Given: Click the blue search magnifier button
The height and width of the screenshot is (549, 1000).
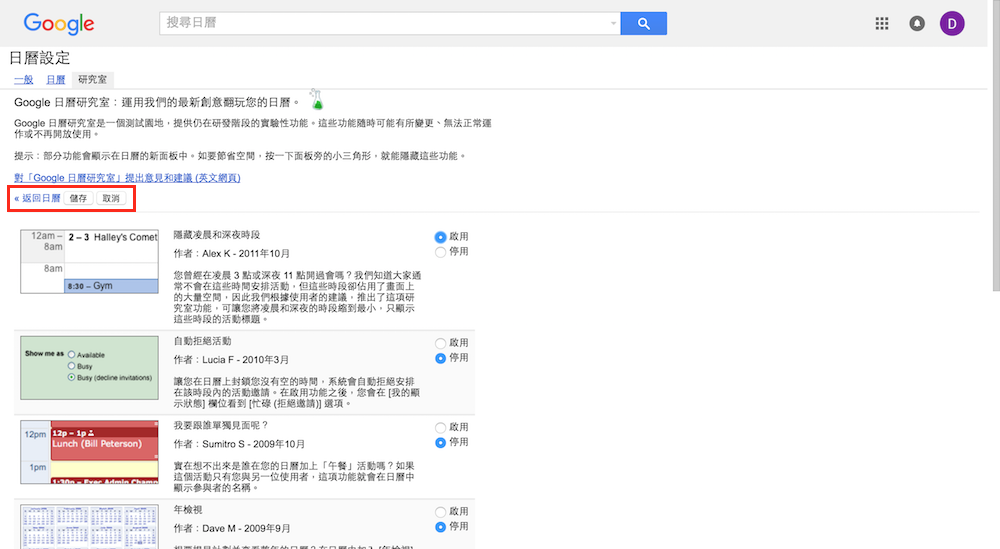Looking at the screenshot, I should [643, 24].
